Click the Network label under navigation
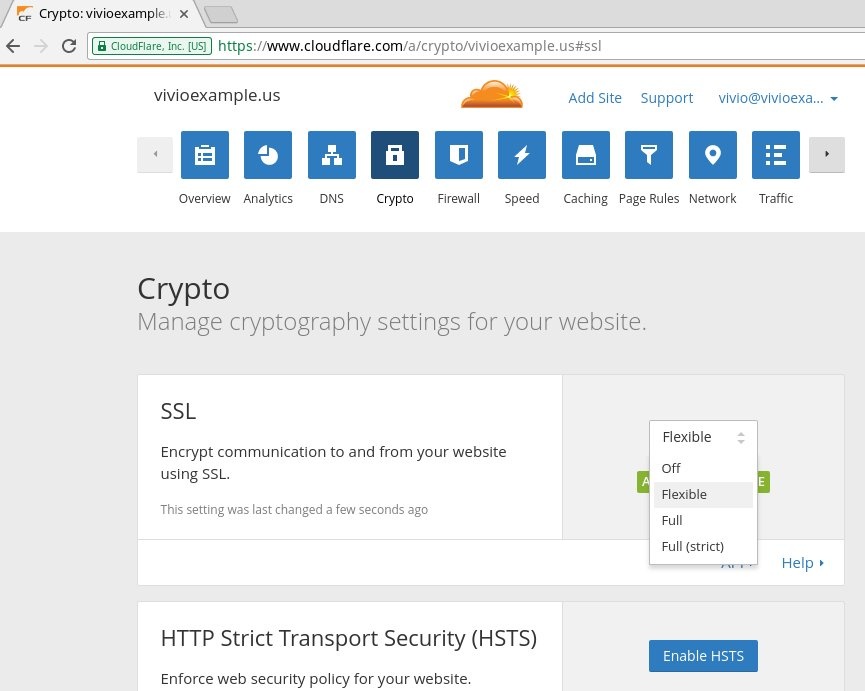Screen dimensions: 865x691 point(713,199)
